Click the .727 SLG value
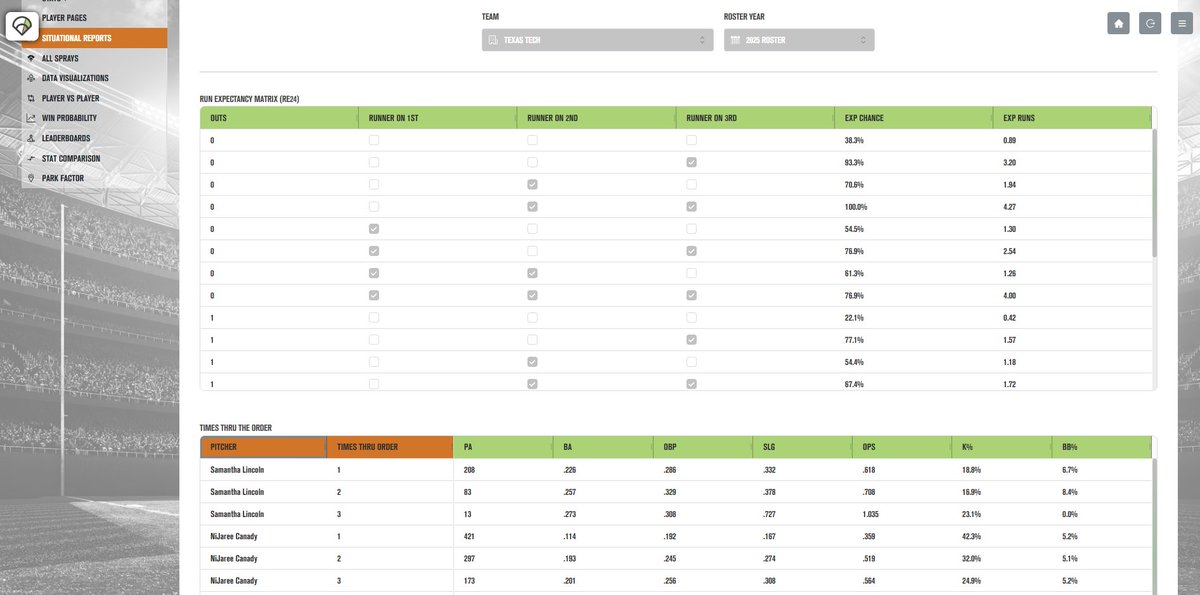This screenshot has width=1200, height=595. point(771,514)
